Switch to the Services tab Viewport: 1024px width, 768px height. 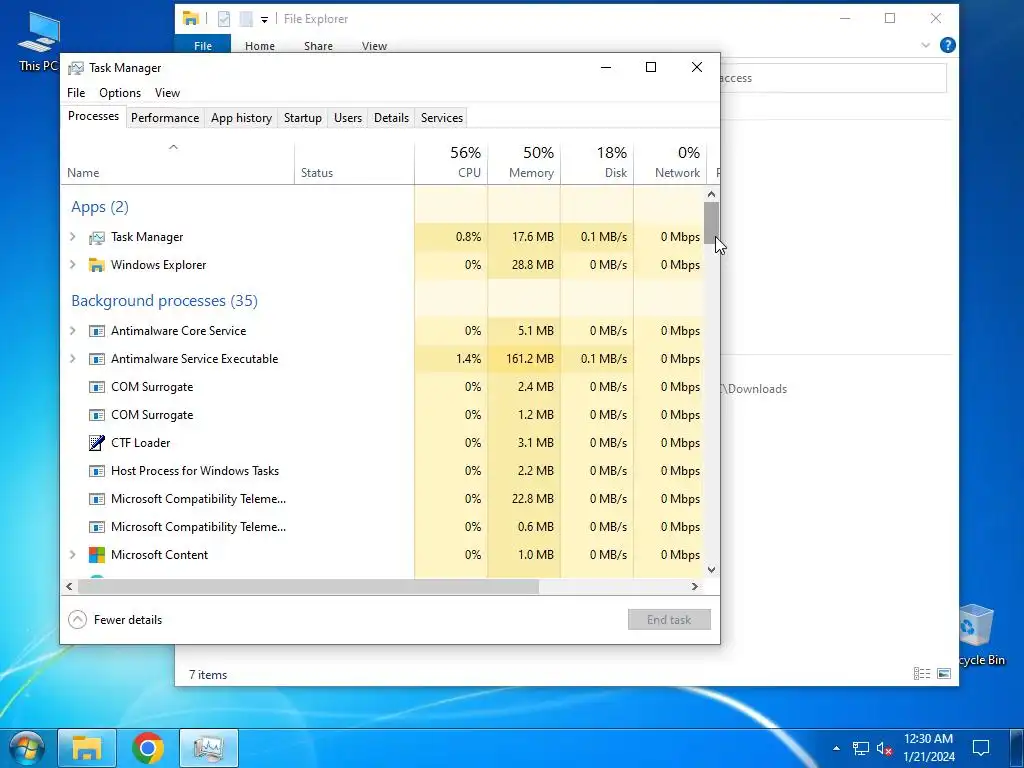pos(441,118)
